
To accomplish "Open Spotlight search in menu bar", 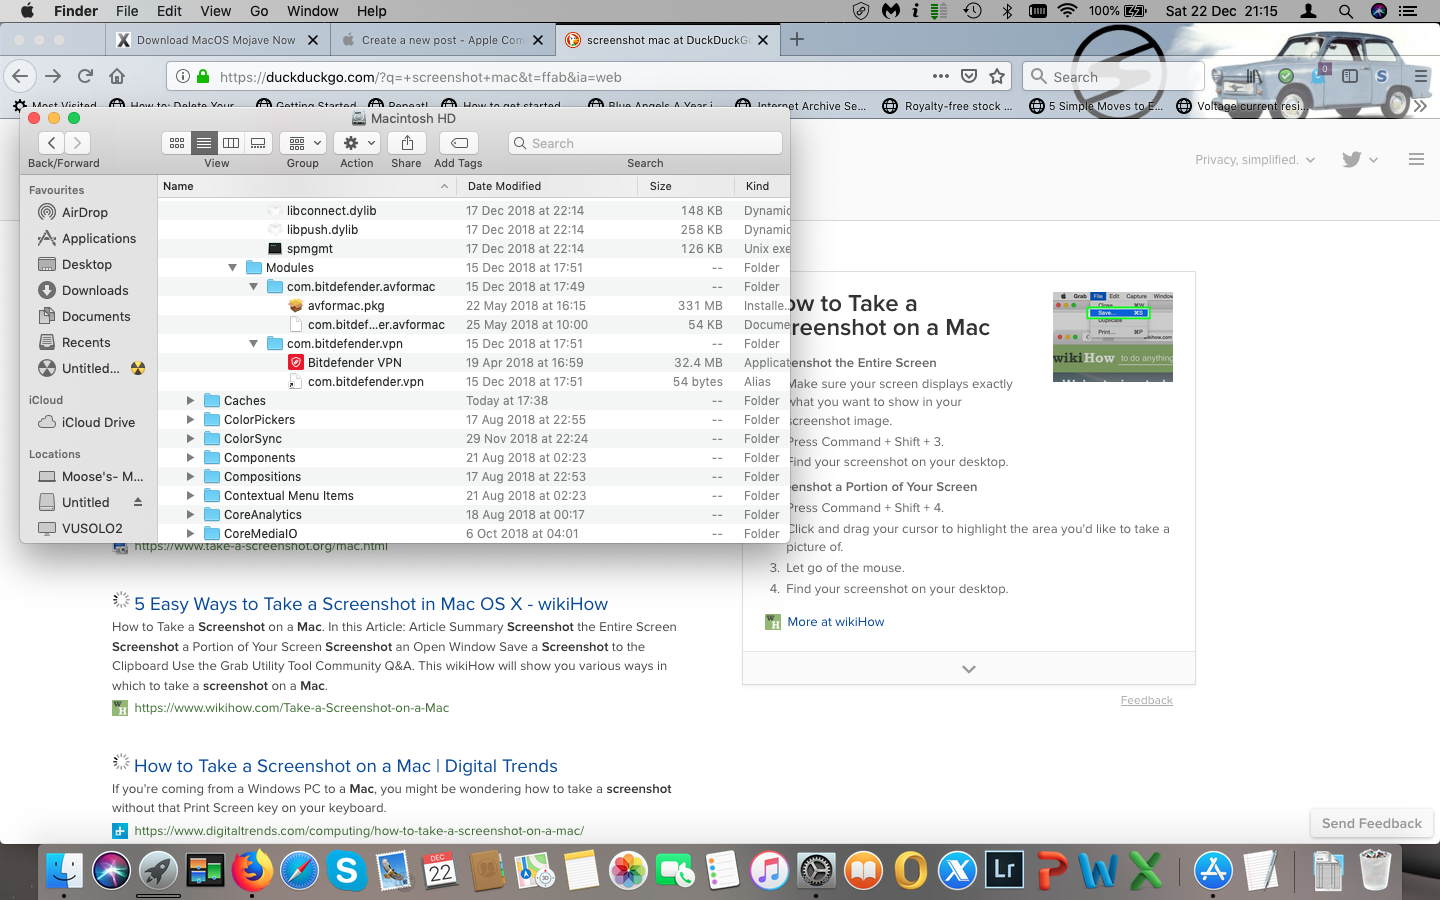I will (x=1346, y=11).
